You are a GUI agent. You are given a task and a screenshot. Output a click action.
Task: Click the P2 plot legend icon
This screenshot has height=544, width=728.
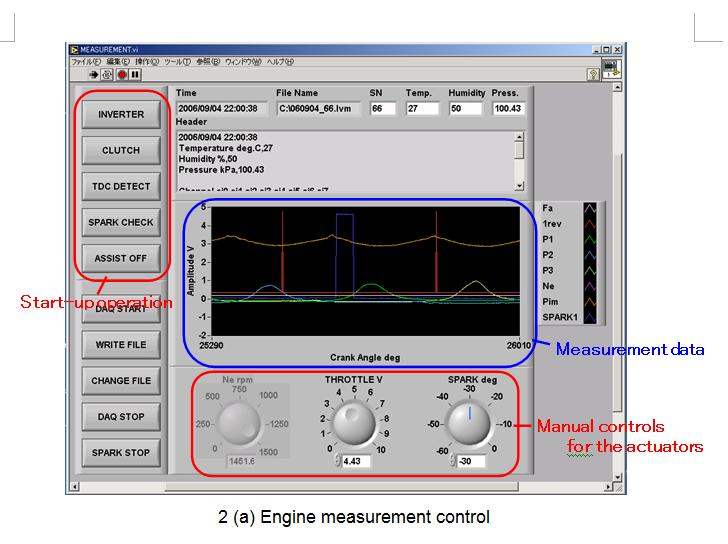coord(590,255)
